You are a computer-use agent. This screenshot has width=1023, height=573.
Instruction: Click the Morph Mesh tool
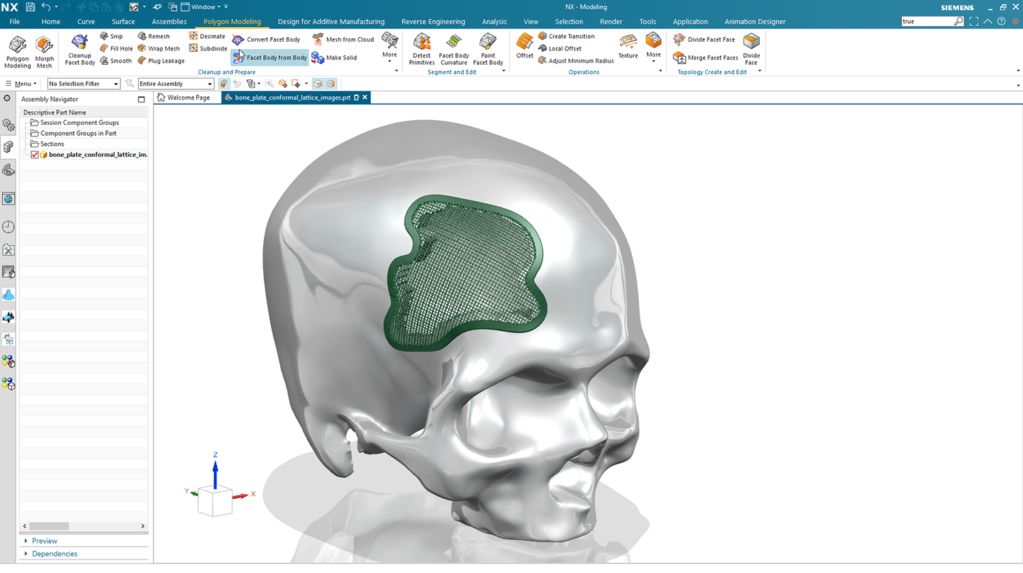pos(44,51)
